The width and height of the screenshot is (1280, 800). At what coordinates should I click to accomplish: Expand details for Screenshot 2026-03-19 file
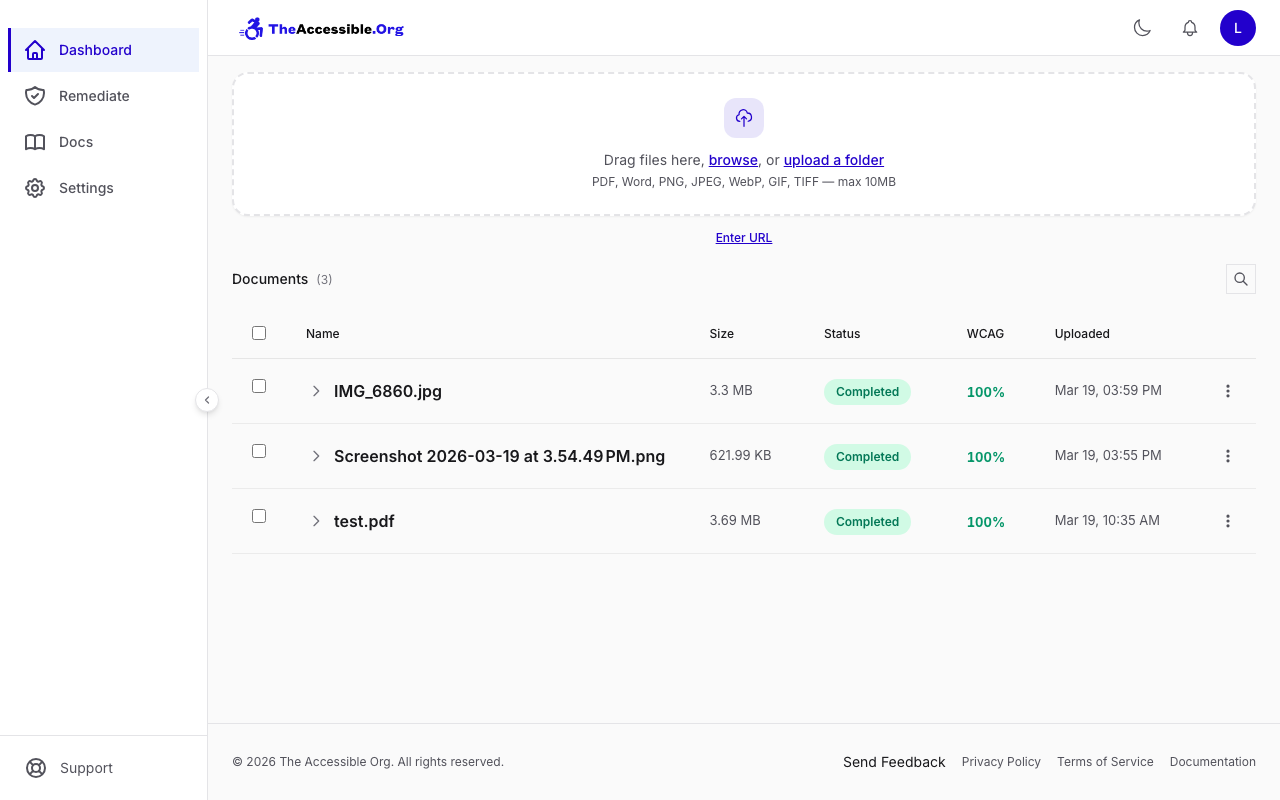[x=316, y=456]
